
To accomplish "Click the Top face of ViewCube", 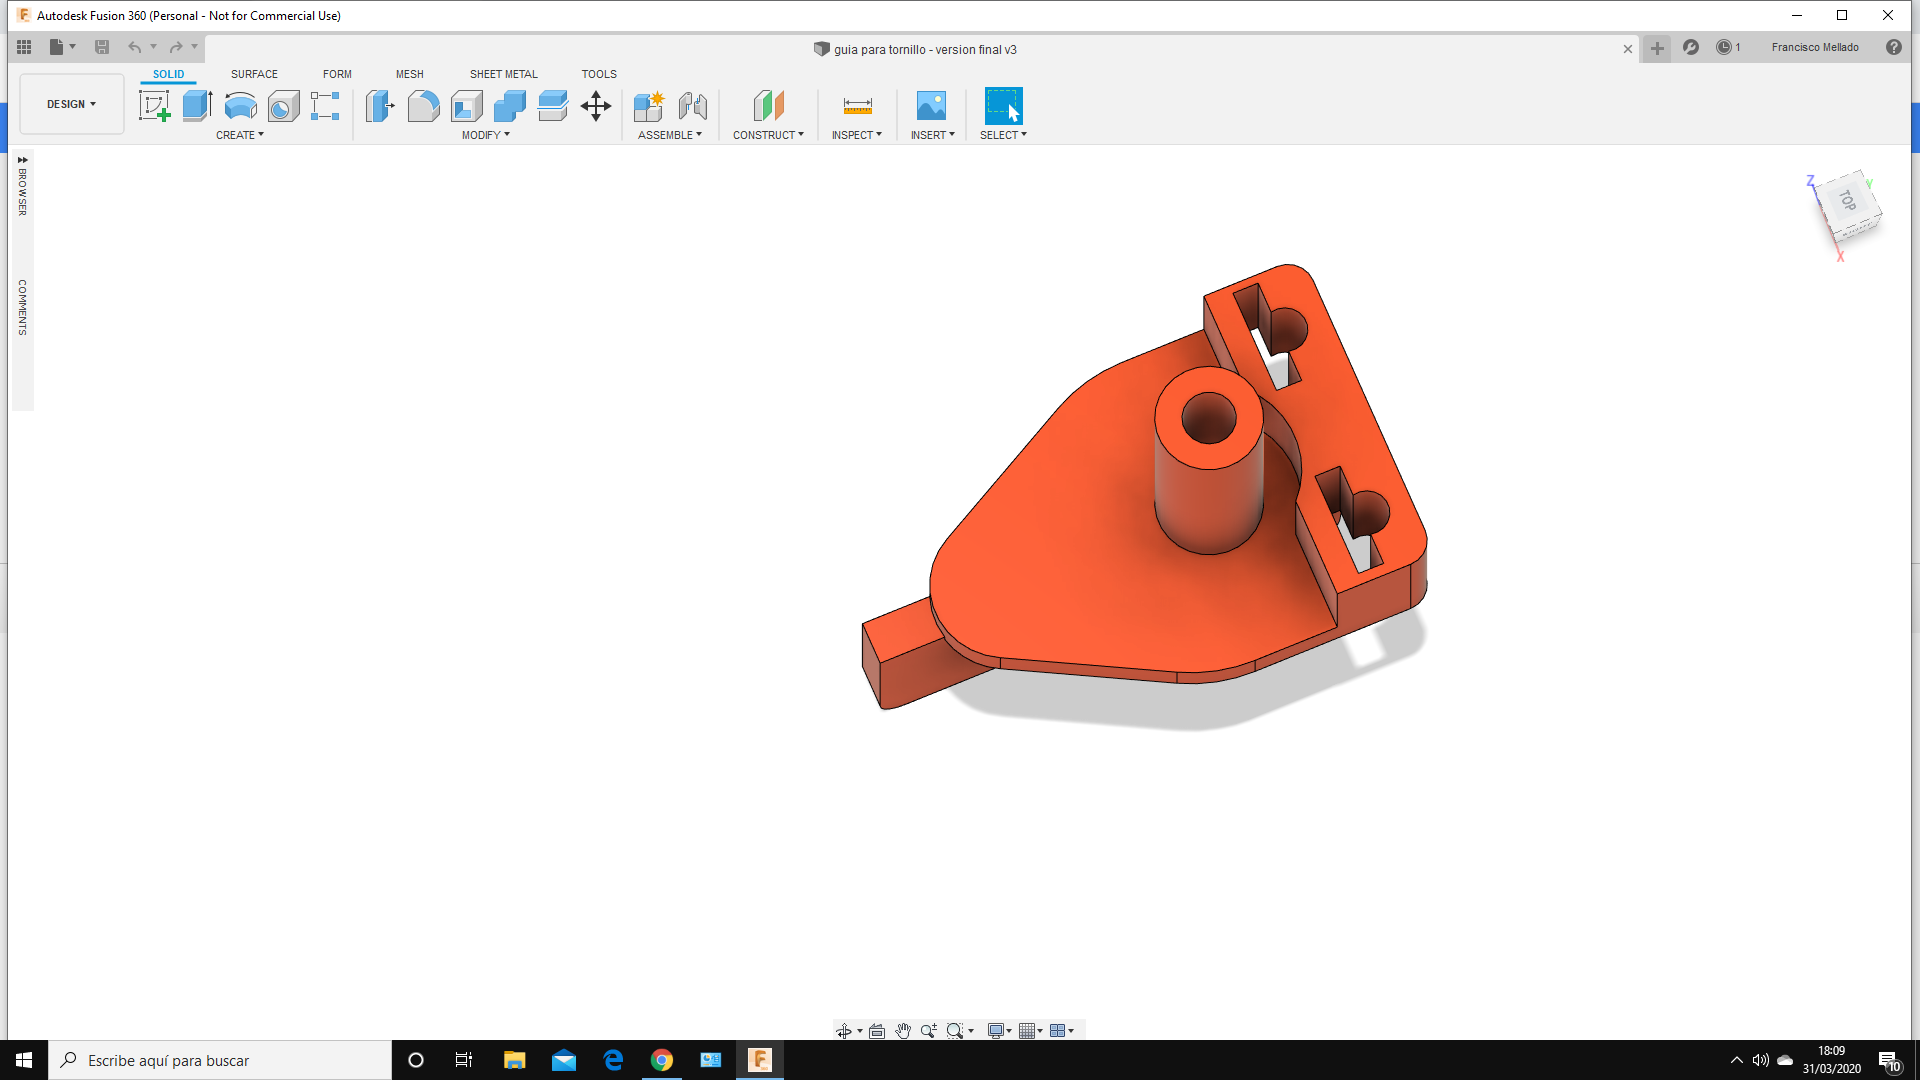I will coord(1848,202).
